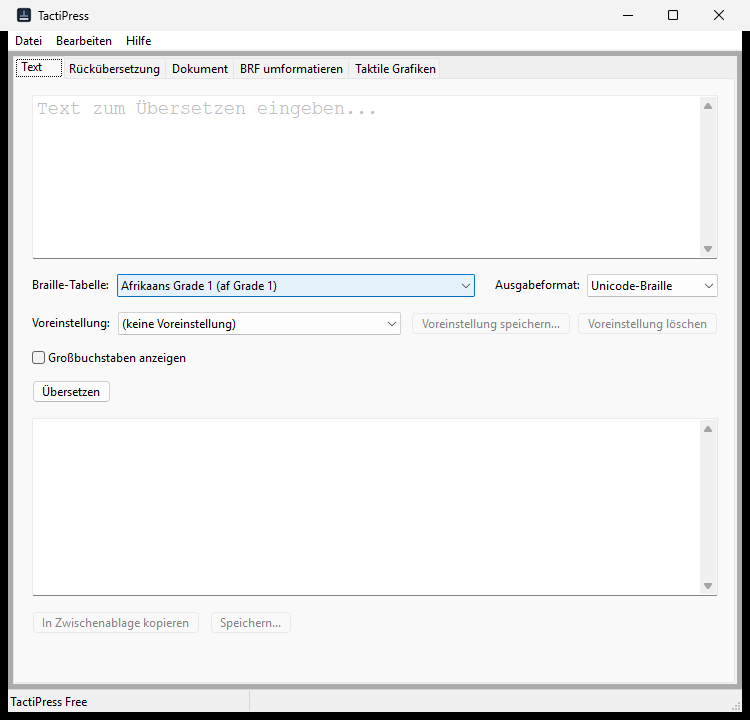Click Voreinstellung speichern button

click(x=491, y=324)
